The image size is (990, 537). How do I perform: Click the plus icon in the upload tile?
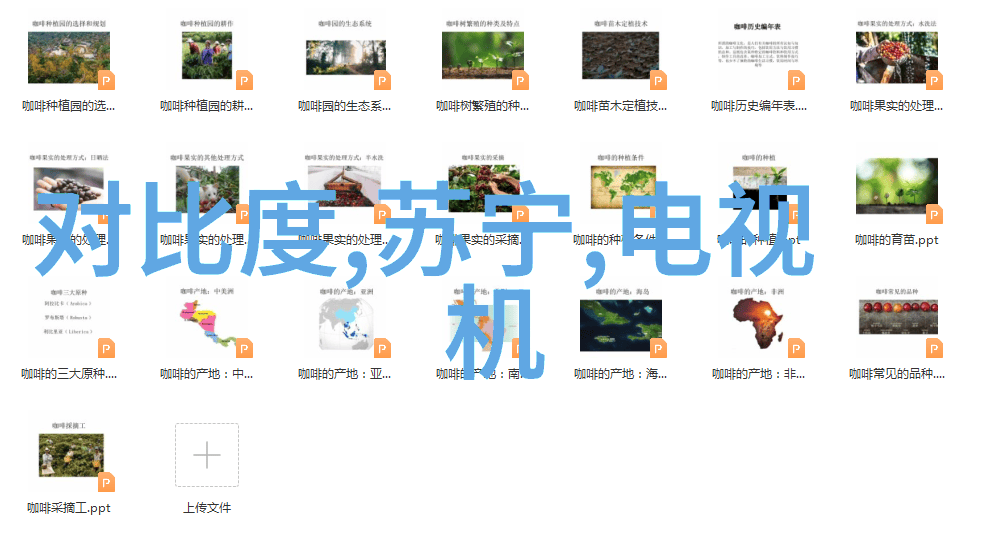click(207, 456)
